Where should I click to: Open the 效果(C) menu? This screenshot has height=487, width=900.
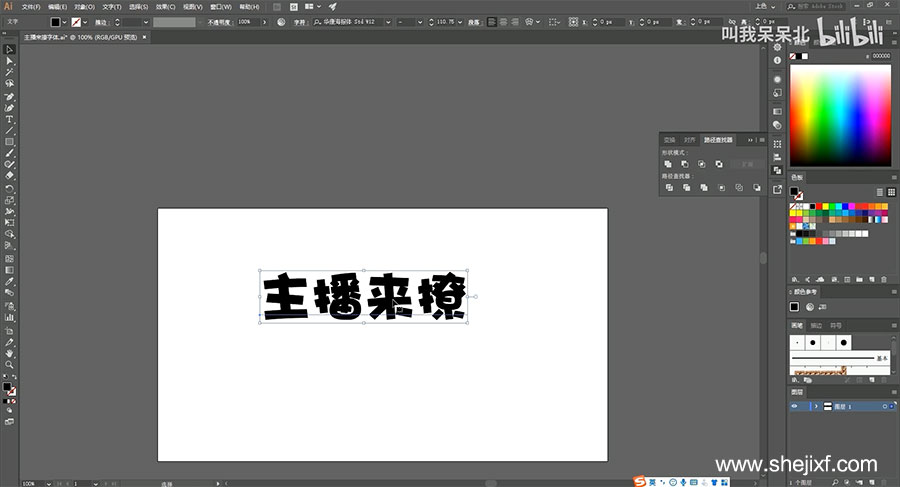pyautogui.click(x=165, y=6)
